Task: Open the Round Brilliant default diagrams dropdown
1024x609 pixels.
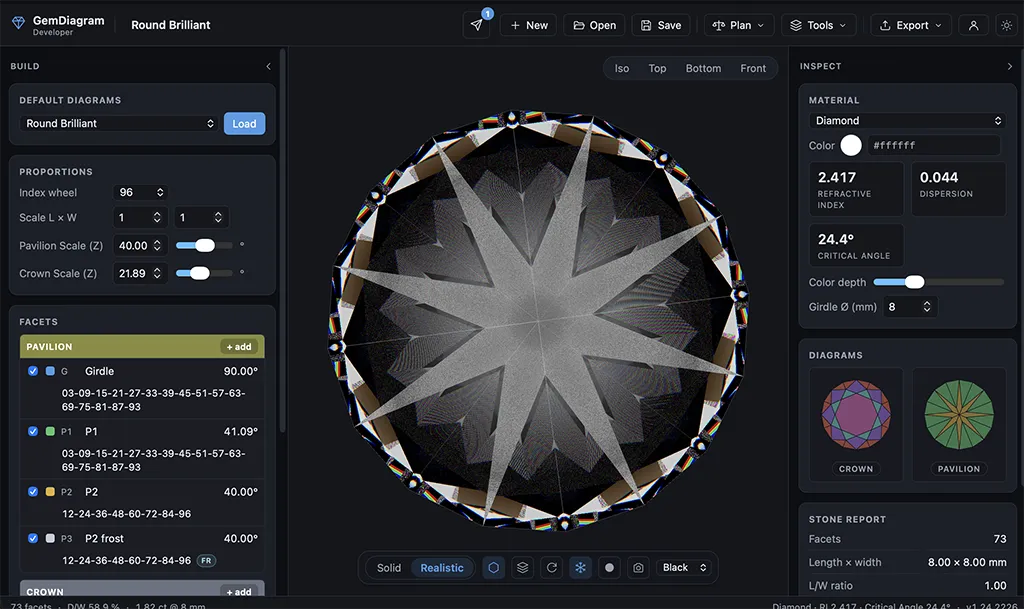Action: coord(120,123)
